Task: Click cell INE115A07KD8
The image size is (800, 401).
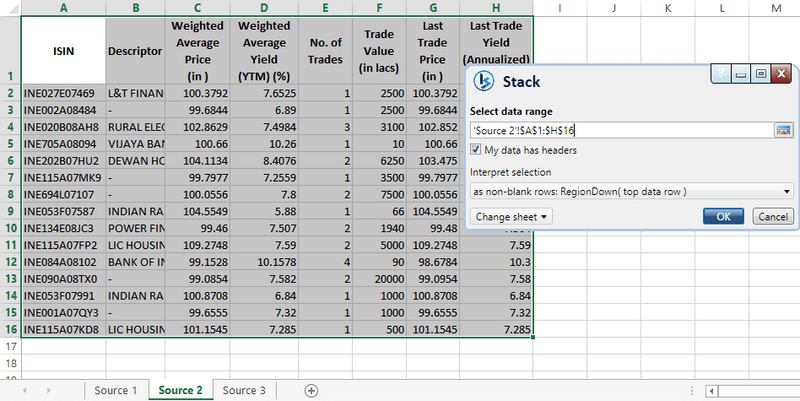Action: [64, 329]
